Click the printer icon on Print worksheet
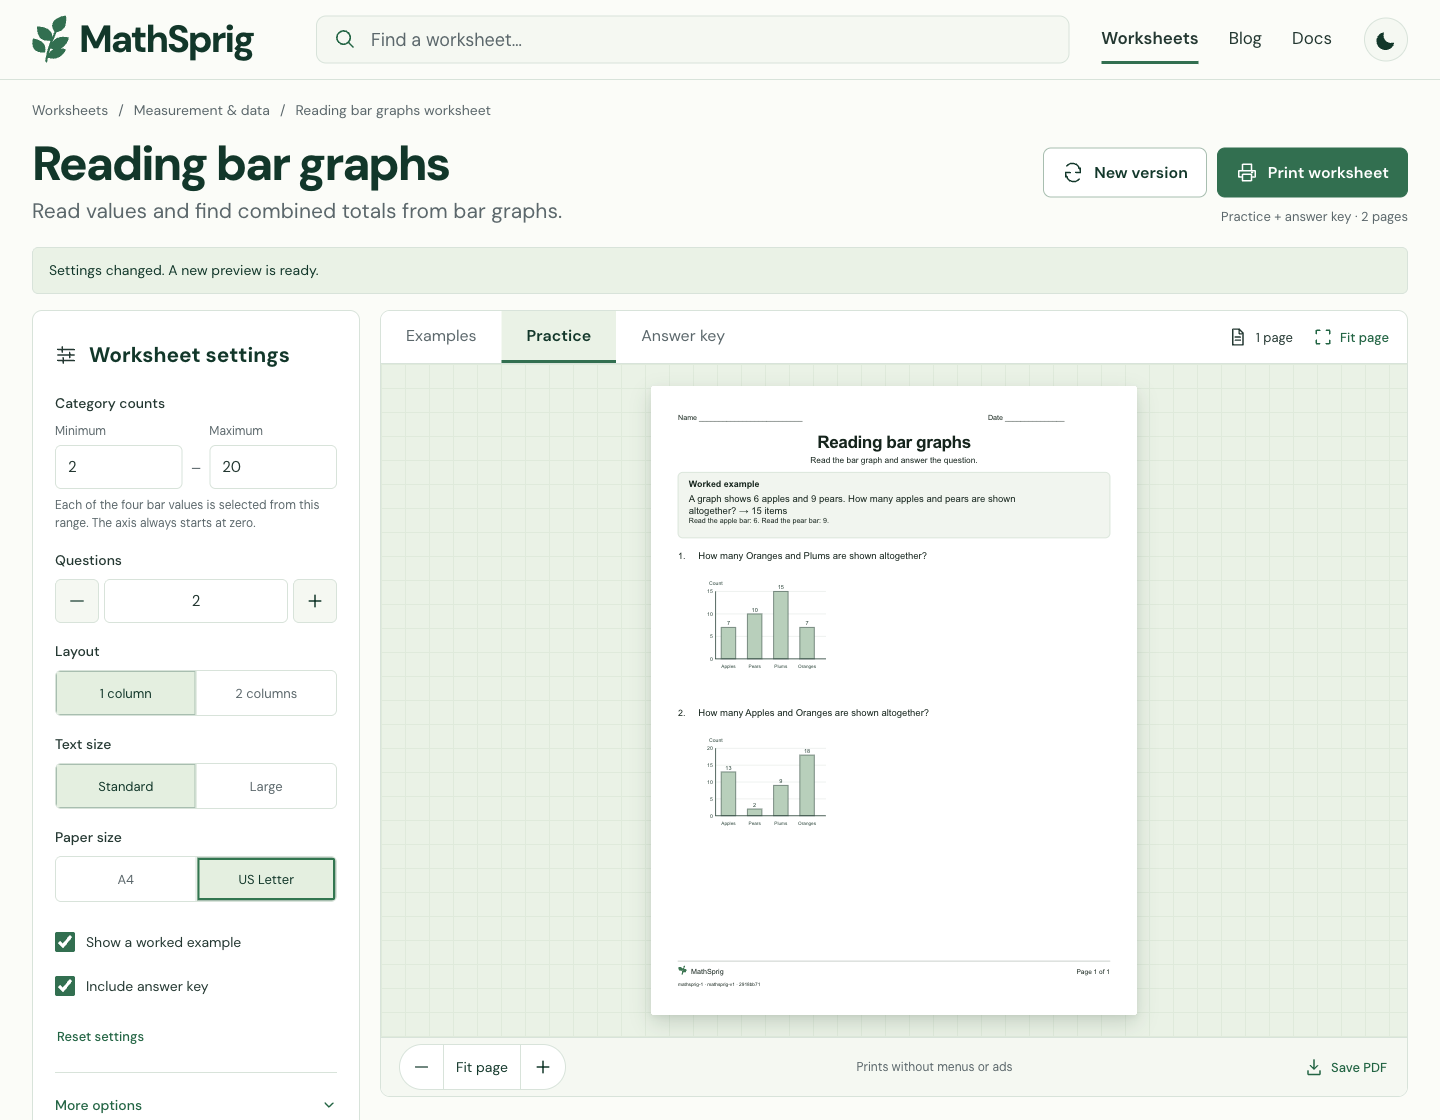The width and height of the screenshot is (1440, 1120). (x=1247, y=173)
